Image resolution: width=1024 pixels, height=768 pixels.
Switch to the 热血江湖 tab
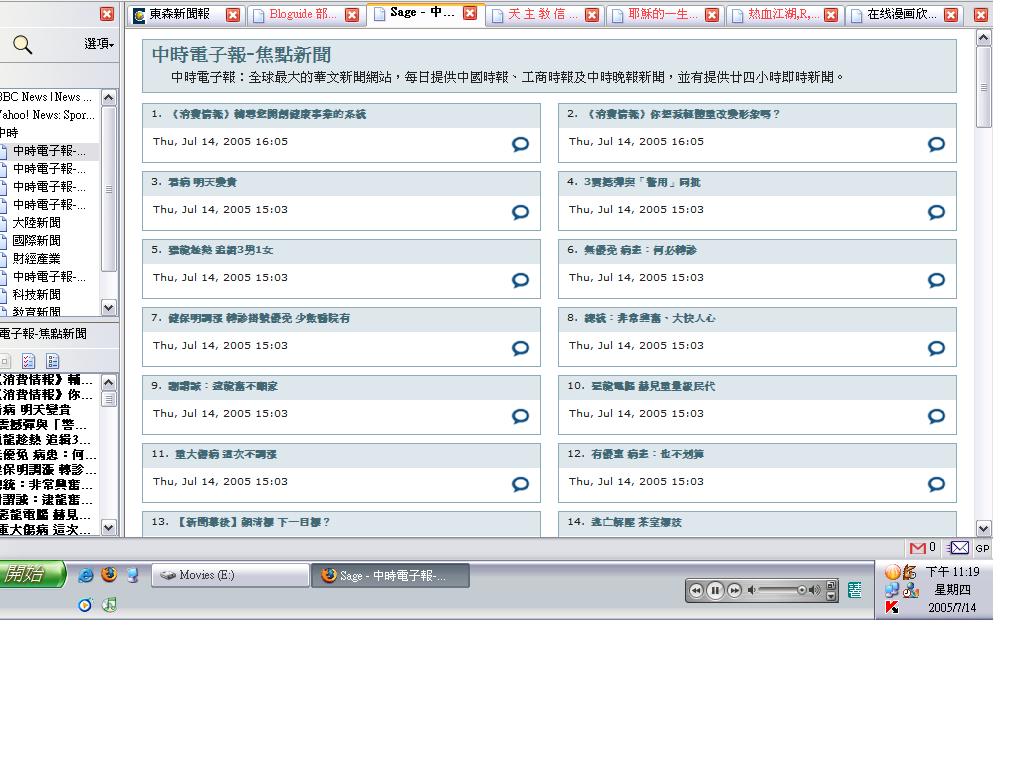[x=782, y=14]
